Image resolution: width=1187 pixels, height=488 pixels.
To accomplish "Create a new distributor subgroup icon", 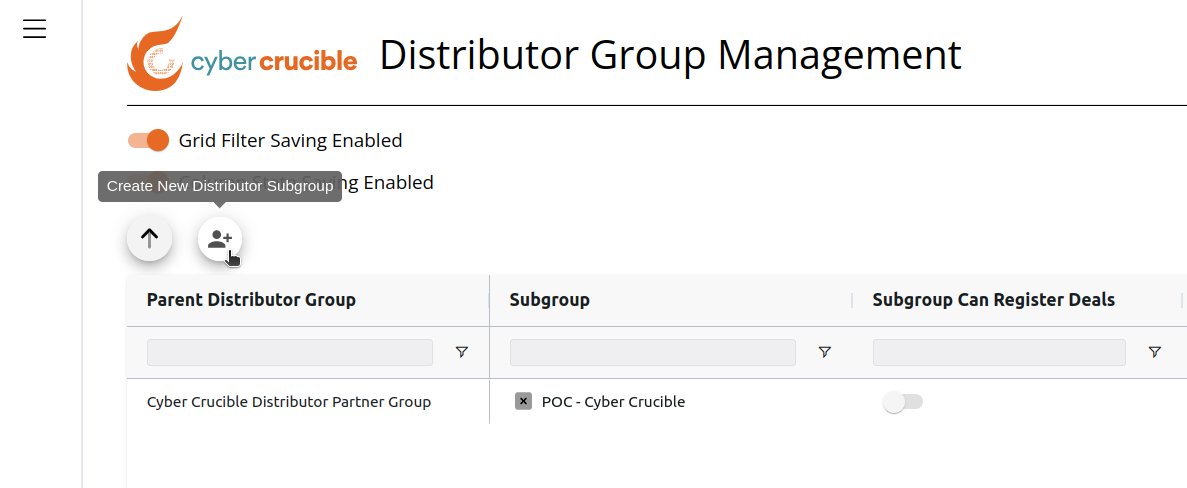I will [220, 239].
